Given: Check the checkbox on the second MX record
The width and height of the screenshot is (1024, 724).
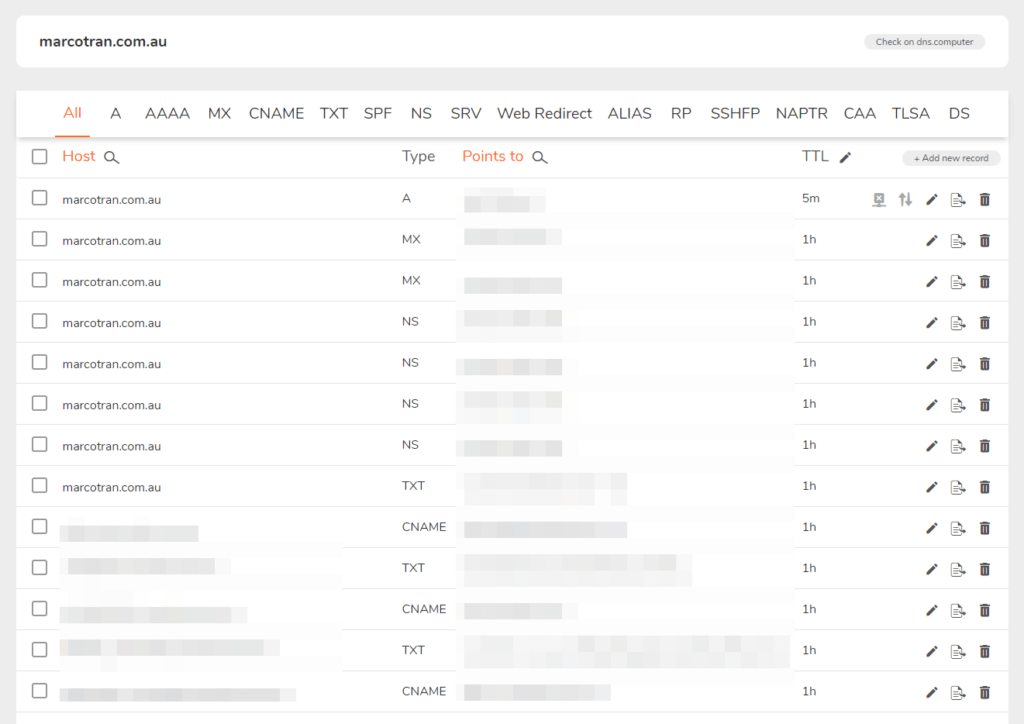Looking at the screenshot, I should pyautogui.click(x=39, y=281).
